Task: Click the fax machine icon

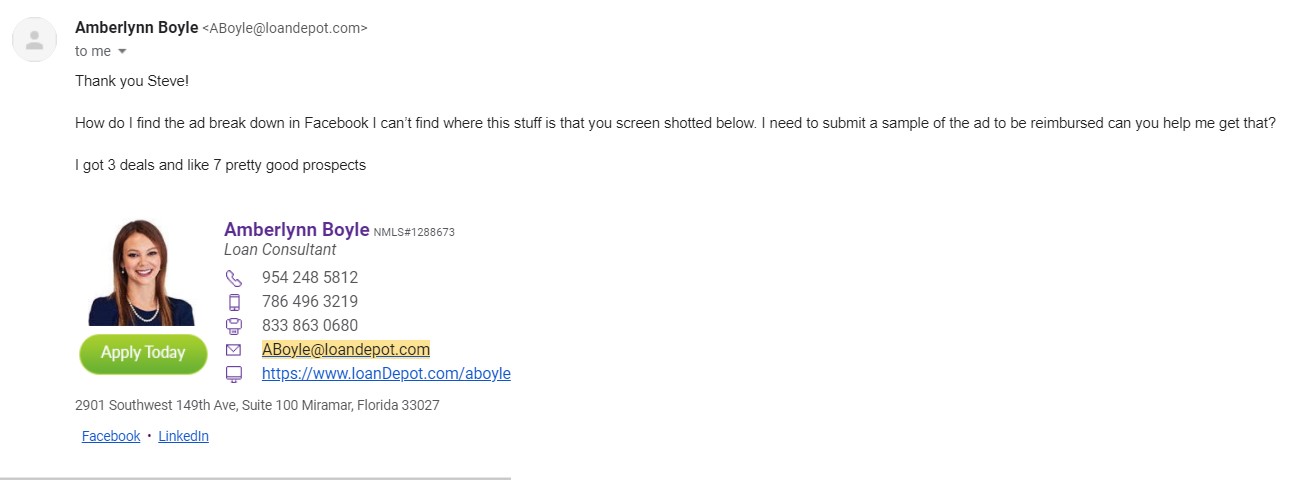Action: click(x=234, y=326)
